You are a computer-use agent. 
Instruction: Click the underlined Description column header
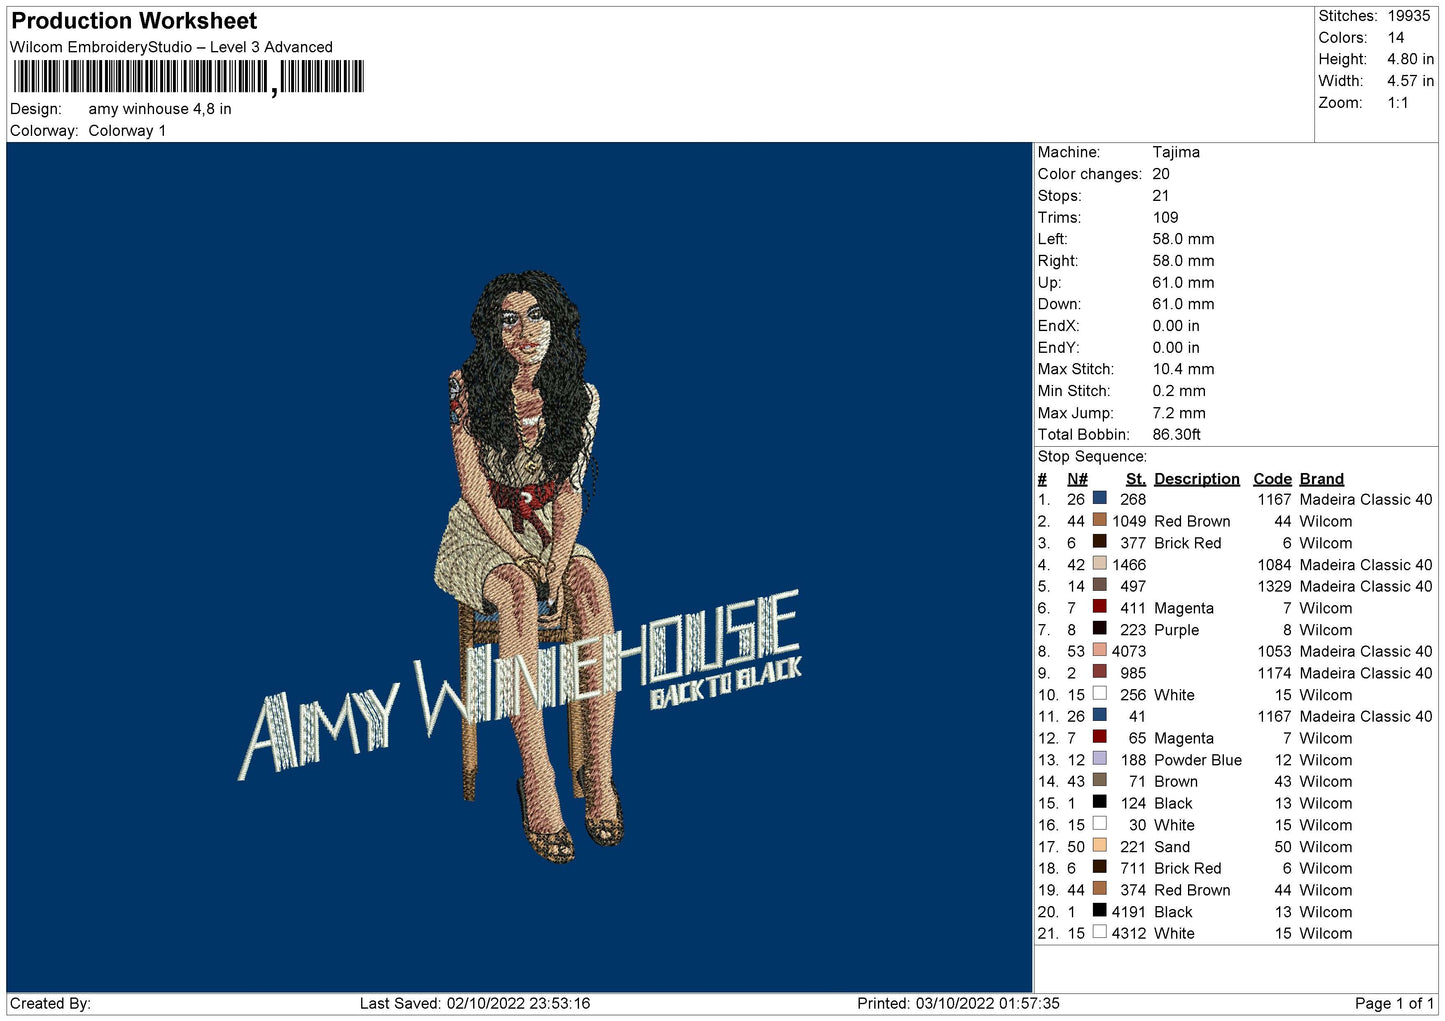click(x=1196, y=479)
